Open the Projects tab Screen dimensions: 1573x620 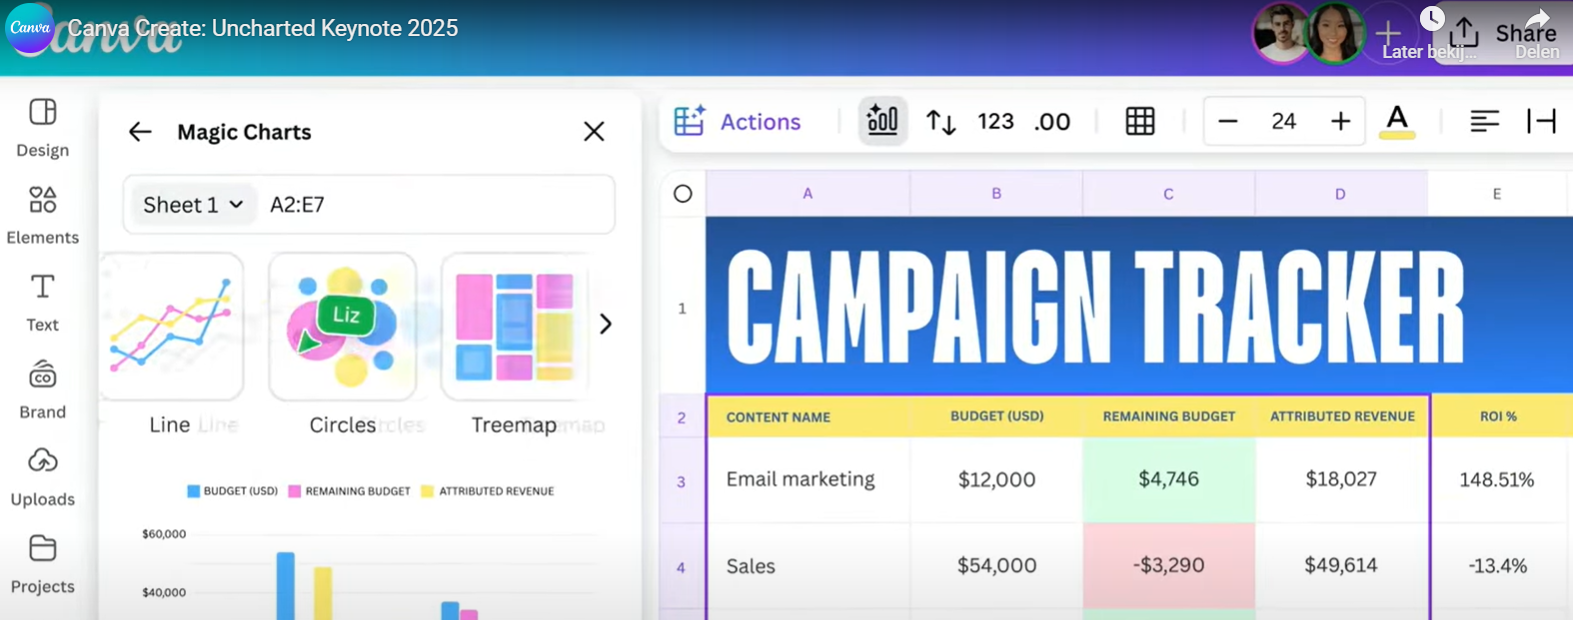(42, 563)
